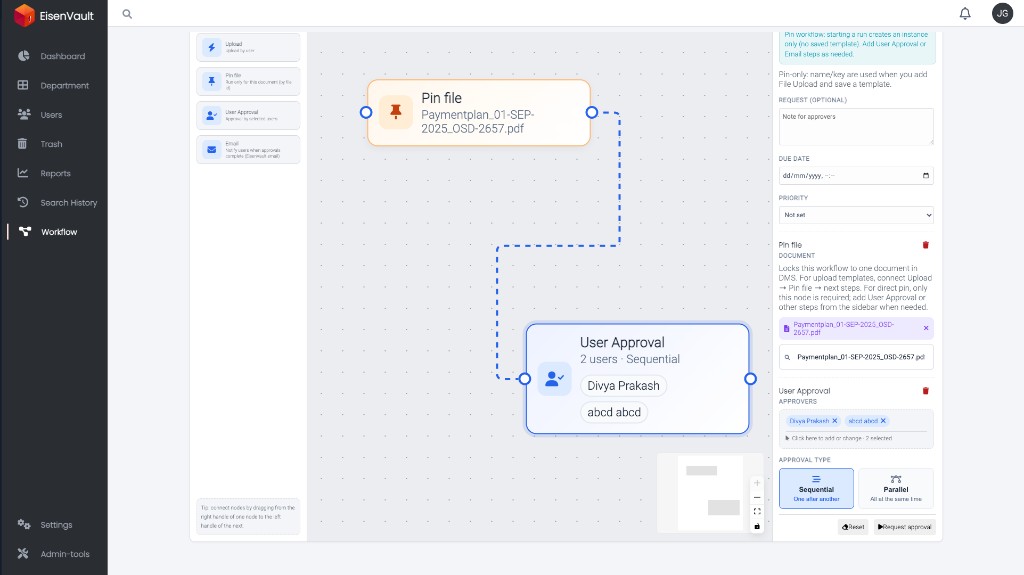Focus the Note for approvers request field

pos(856,126)
